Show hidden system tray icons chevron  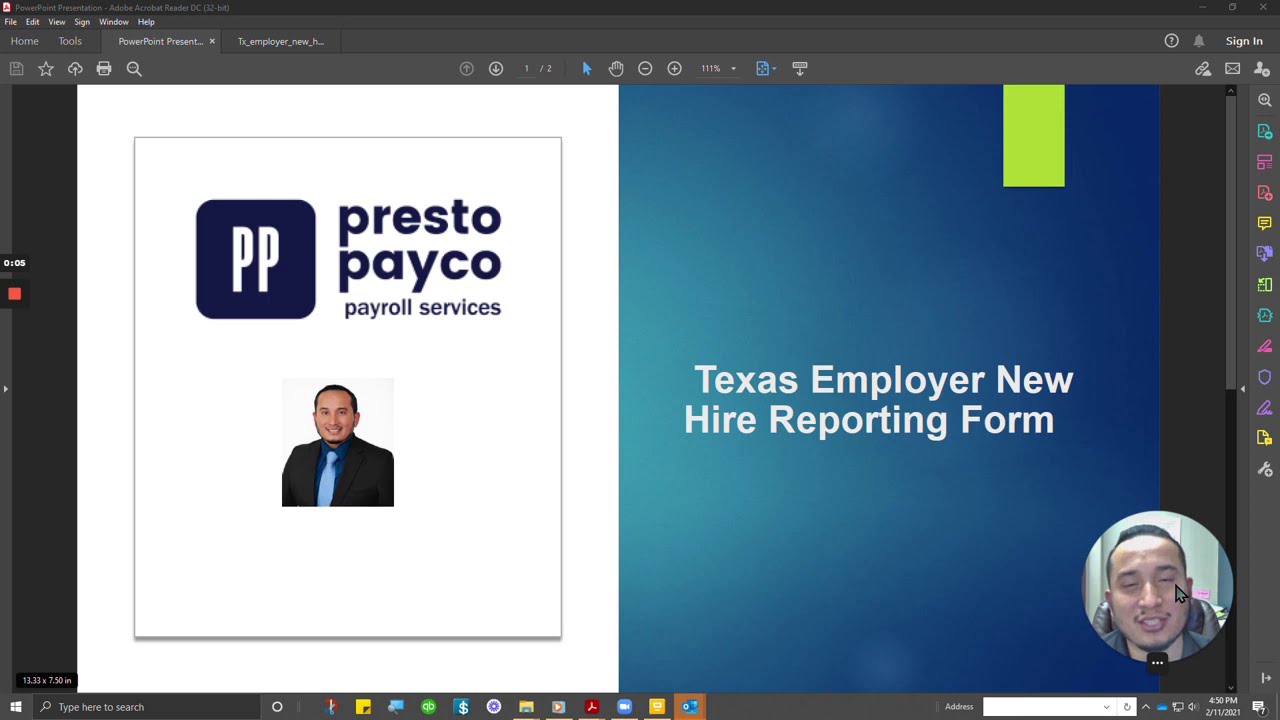(1146, 707)
